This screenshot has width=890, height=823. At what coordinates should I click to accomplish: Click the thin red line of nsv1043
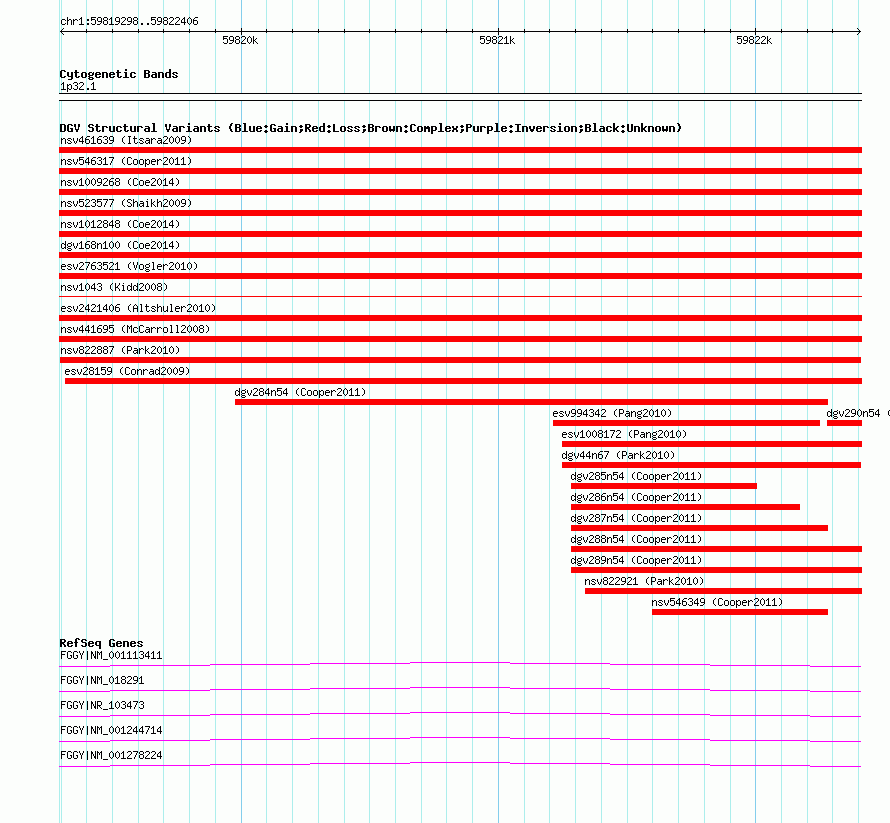[x=460, y=296]
